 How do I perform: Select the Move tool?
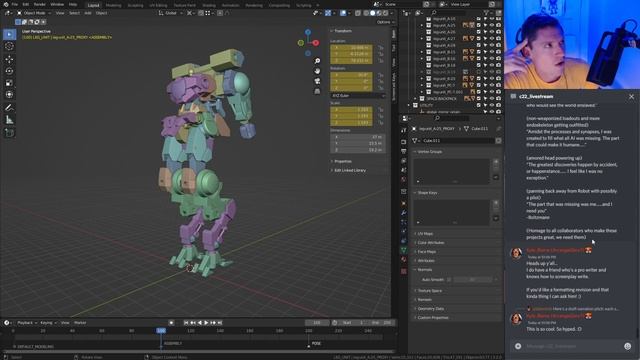pos(9,59)
